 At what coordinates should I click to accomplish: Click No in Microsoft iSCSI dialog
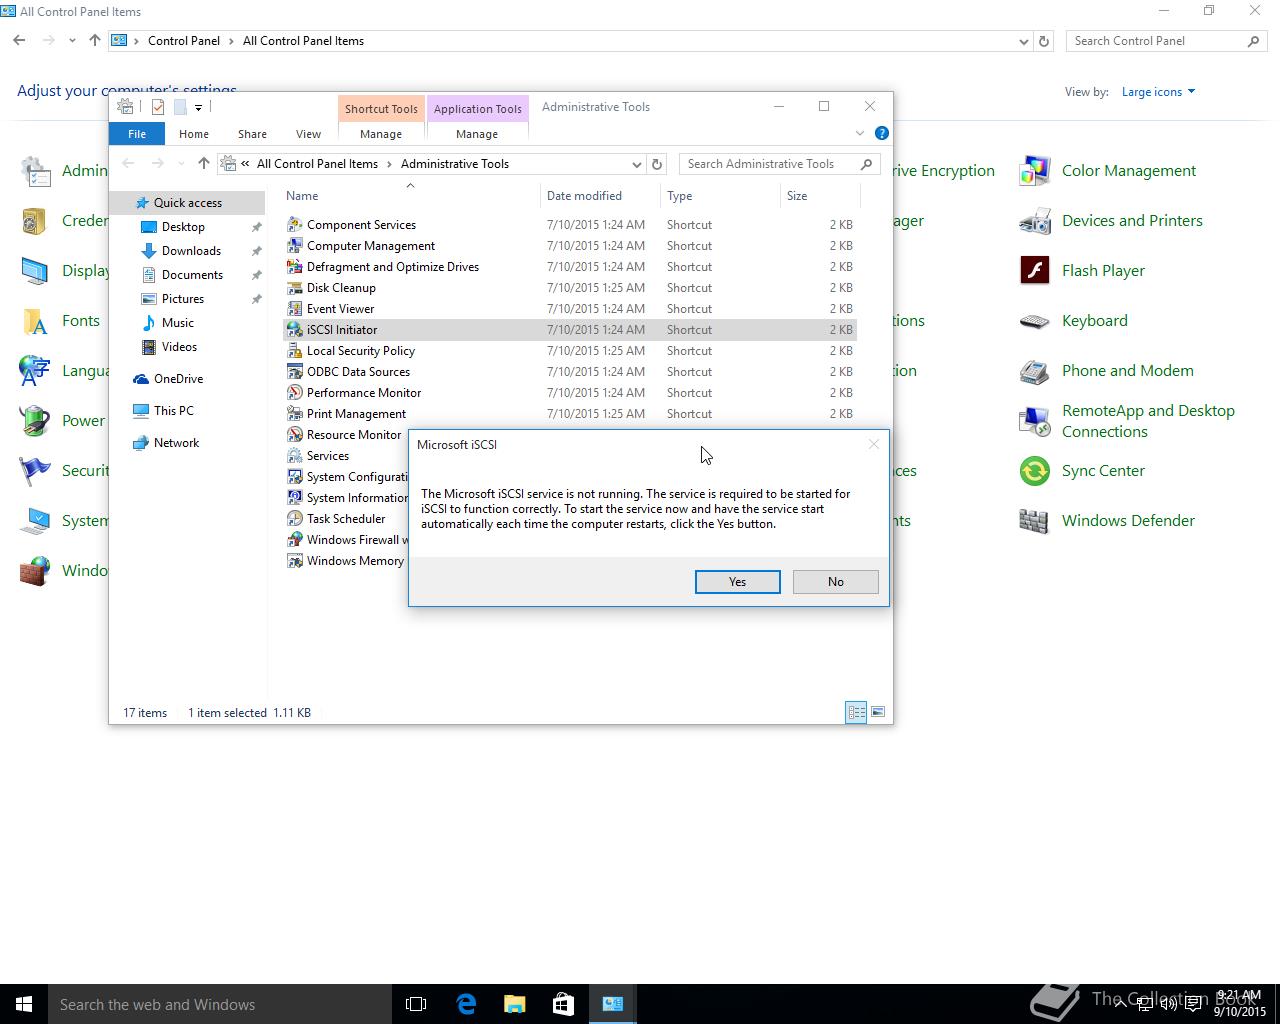click(835, 582)
